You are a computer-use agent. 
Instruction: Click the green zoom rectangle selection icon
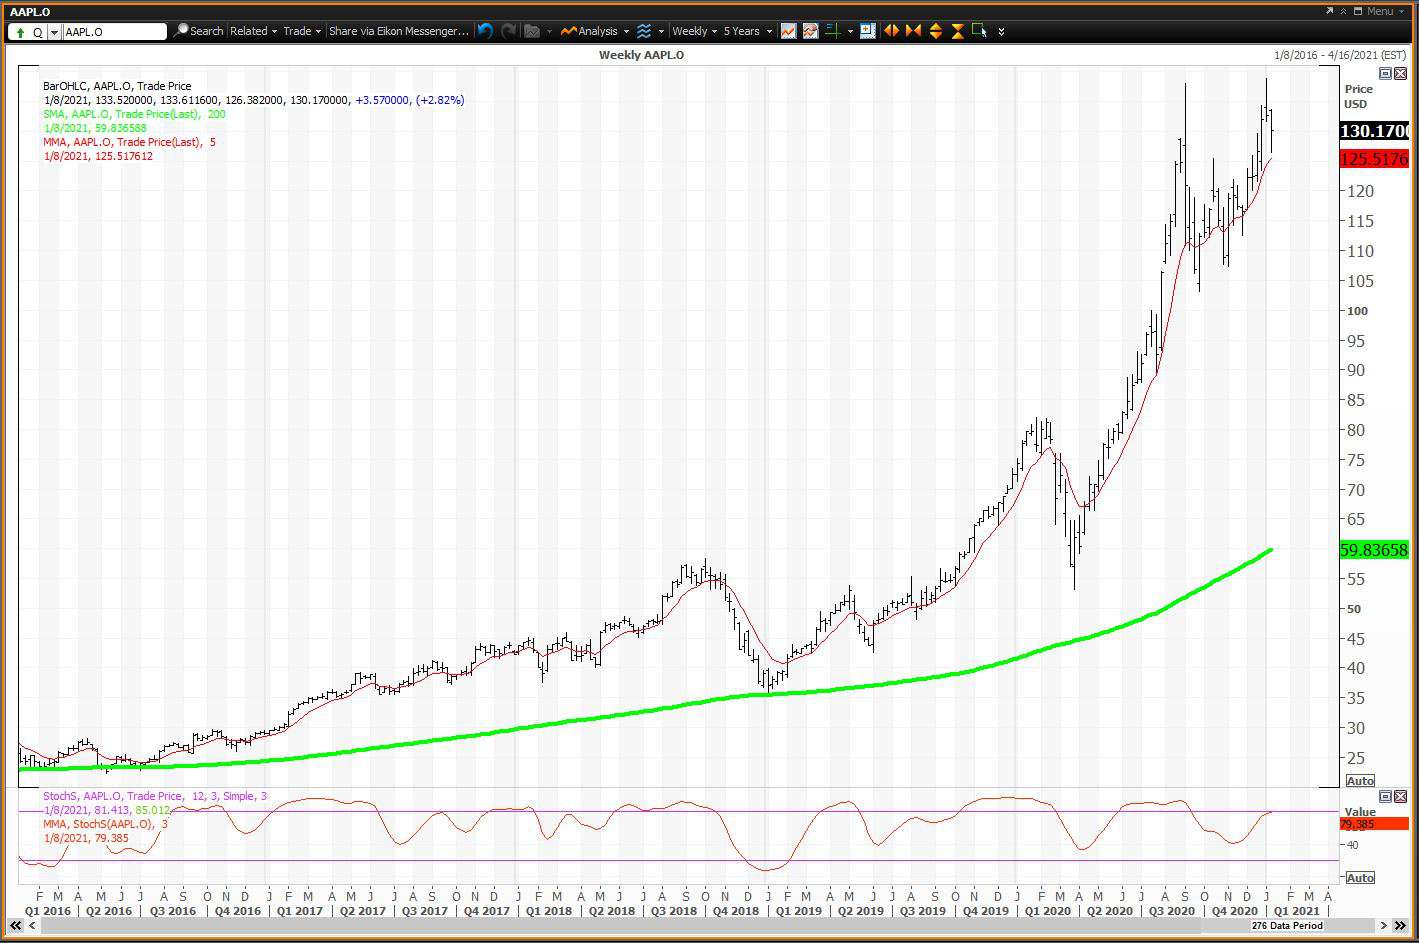[x=980, y=31]
